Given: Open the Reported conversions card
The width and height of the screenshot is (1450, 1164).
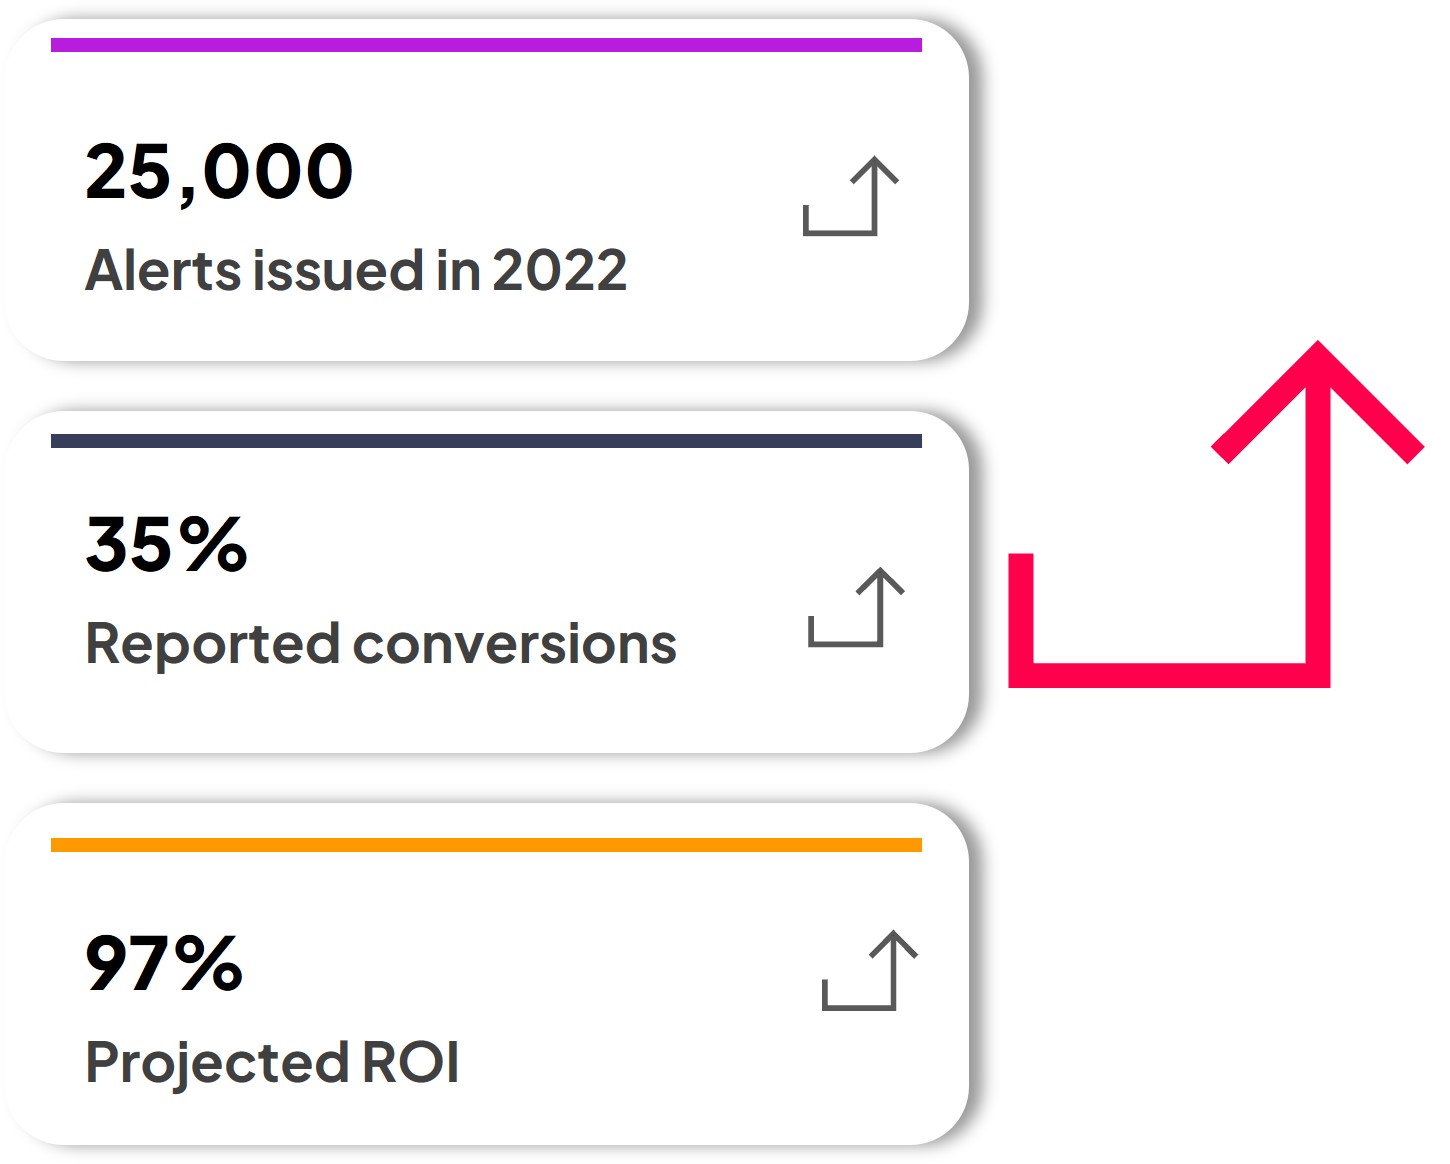Looking at the screenshot, I should pos(486,582).
